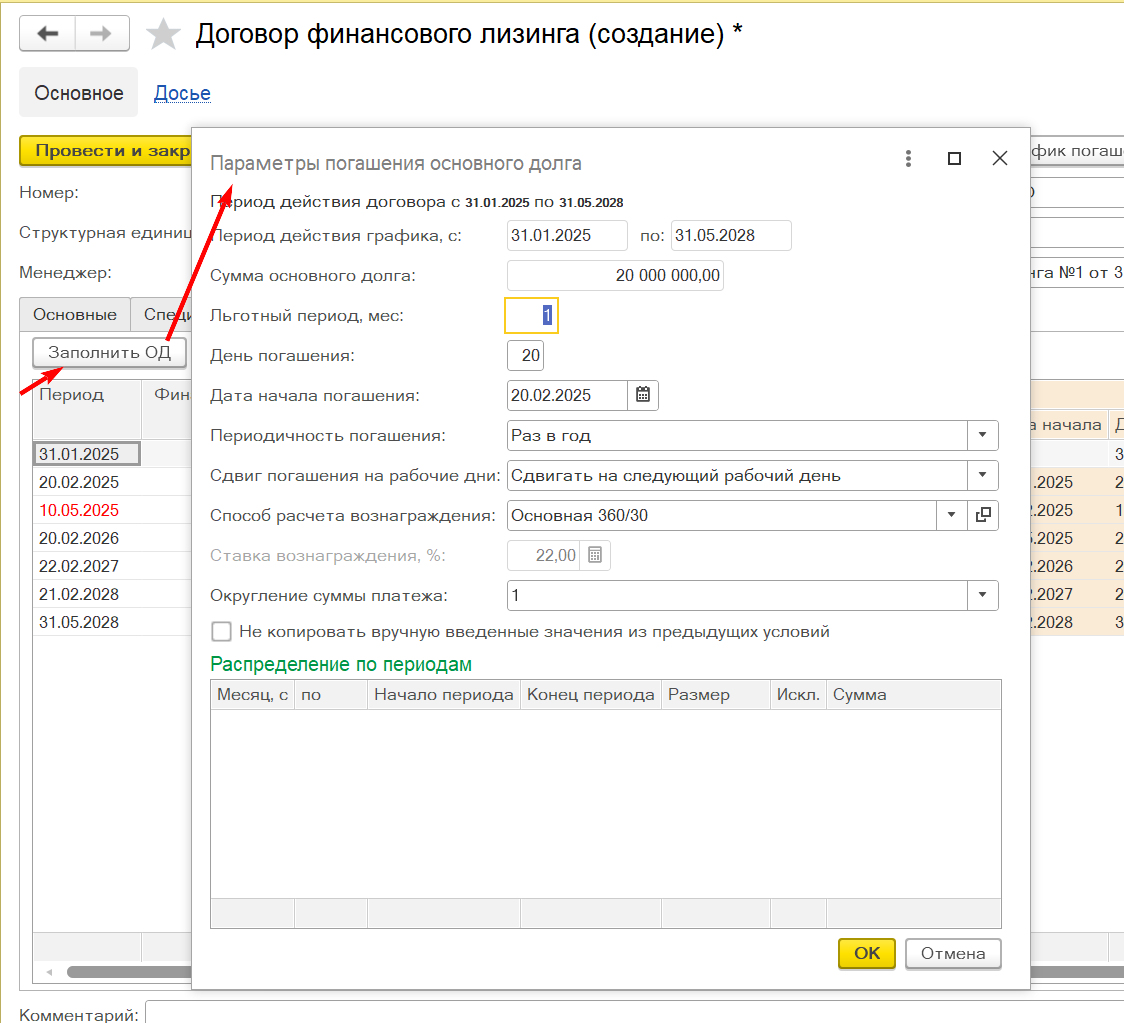1124x1023 pixels.
Task: Maximize the repayment parameters dialog
Action: (x=954, y=158)
